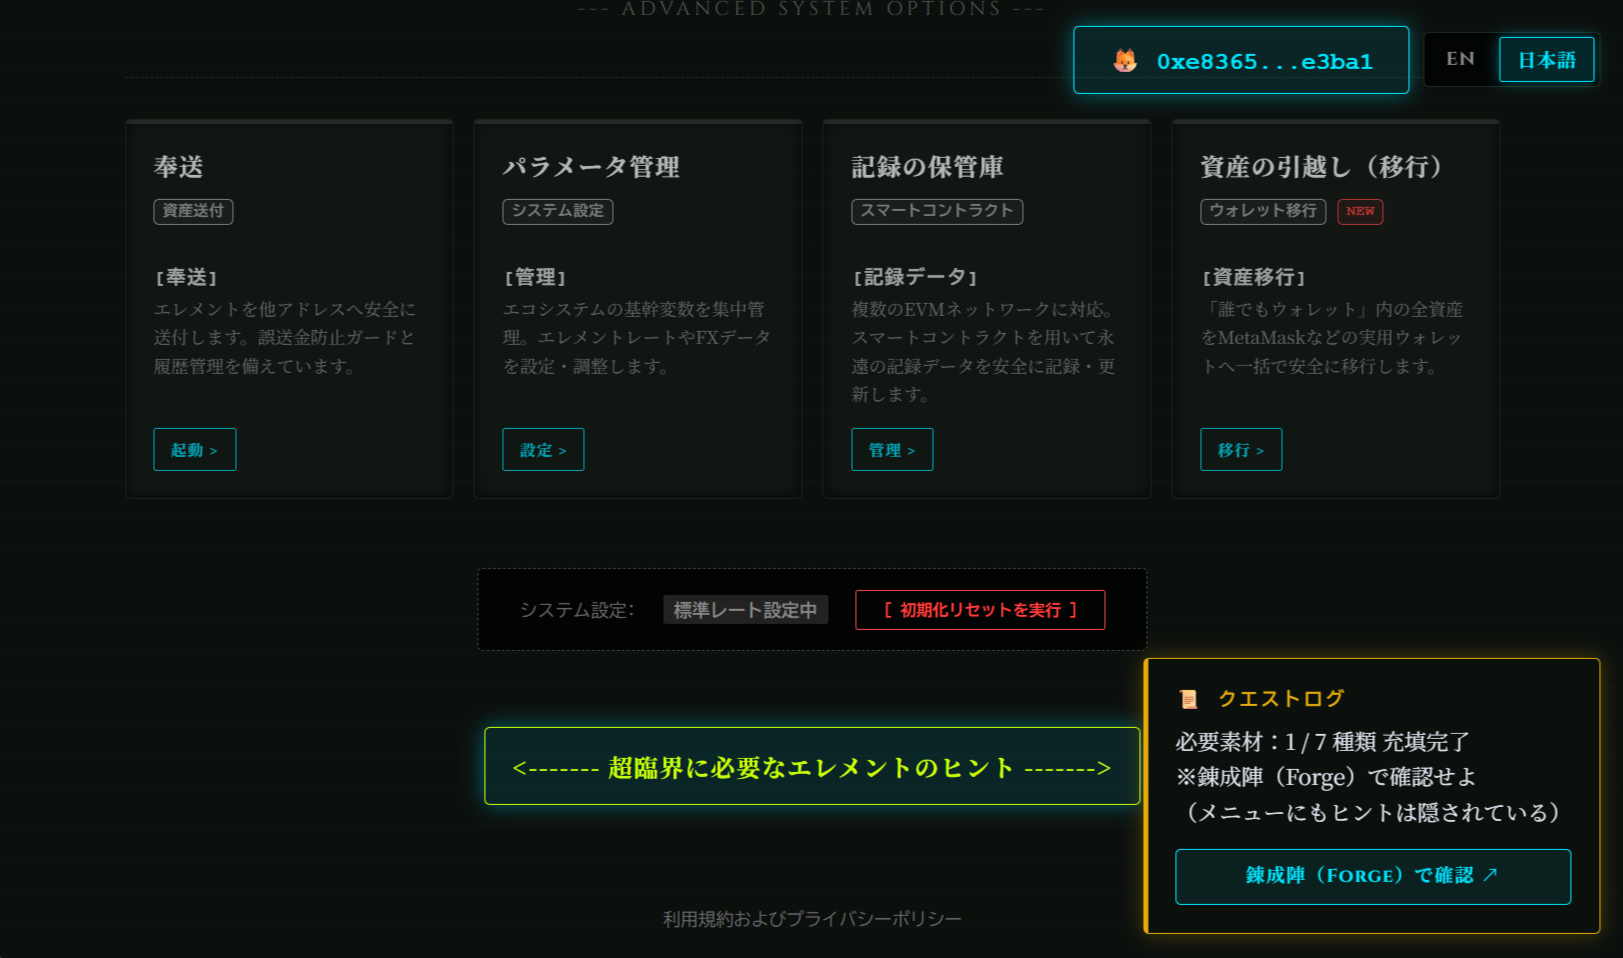Open 超臨界に必要なエレメントのヒント banner

(x=812, y=766)
